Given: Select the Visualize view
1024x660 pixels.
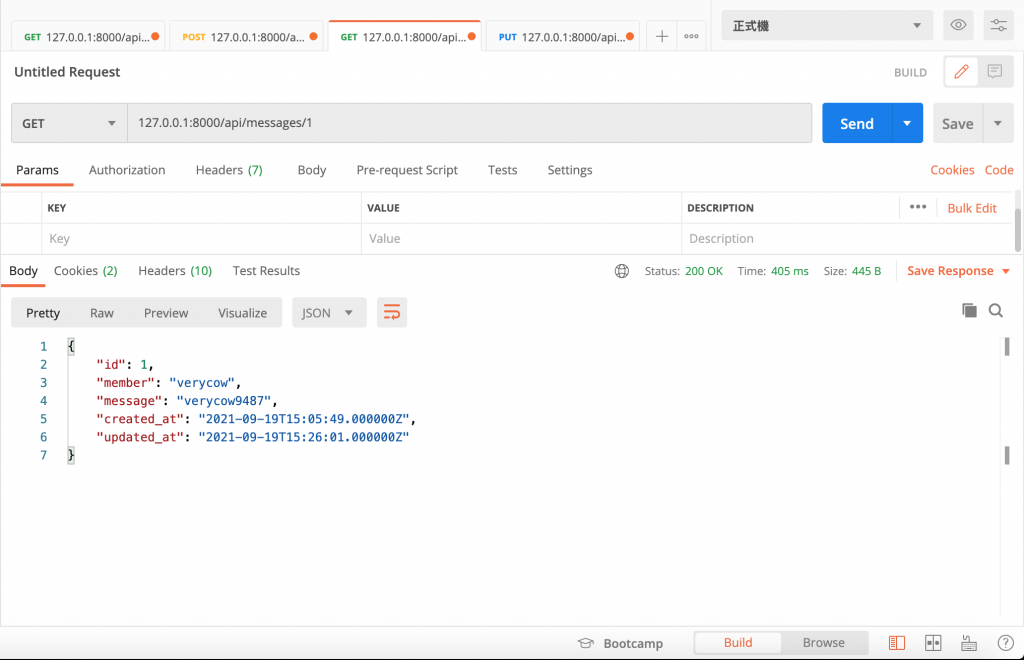Looking at the screenshot, I should [x=242, y=313].
